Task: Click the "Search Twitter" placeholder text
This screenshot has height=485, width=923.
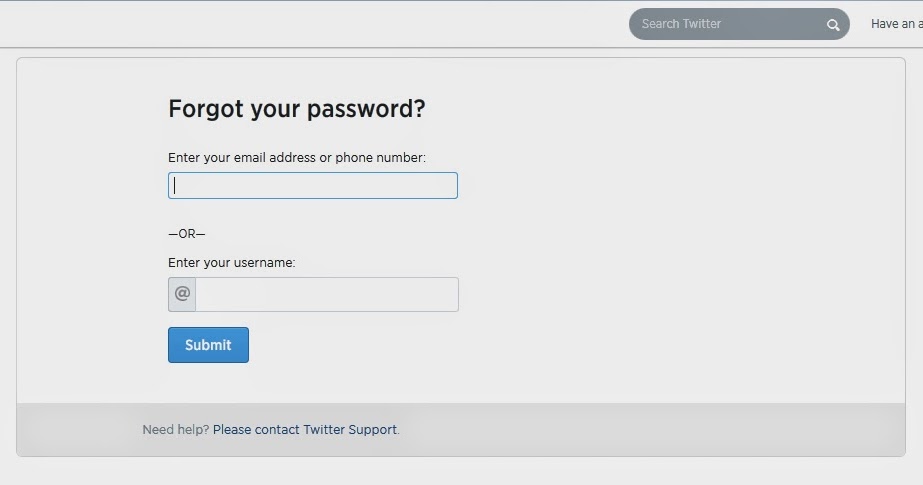Action: 681,24
